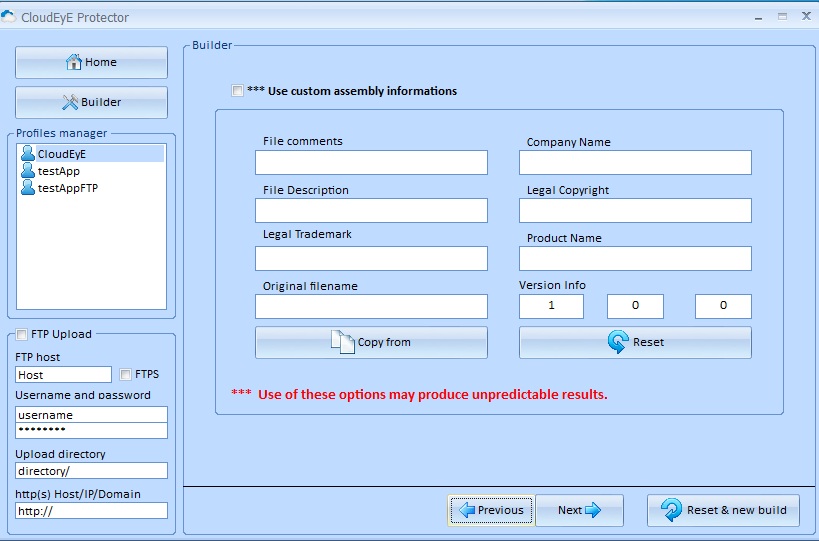Click the Home label text

pos(101,62)
